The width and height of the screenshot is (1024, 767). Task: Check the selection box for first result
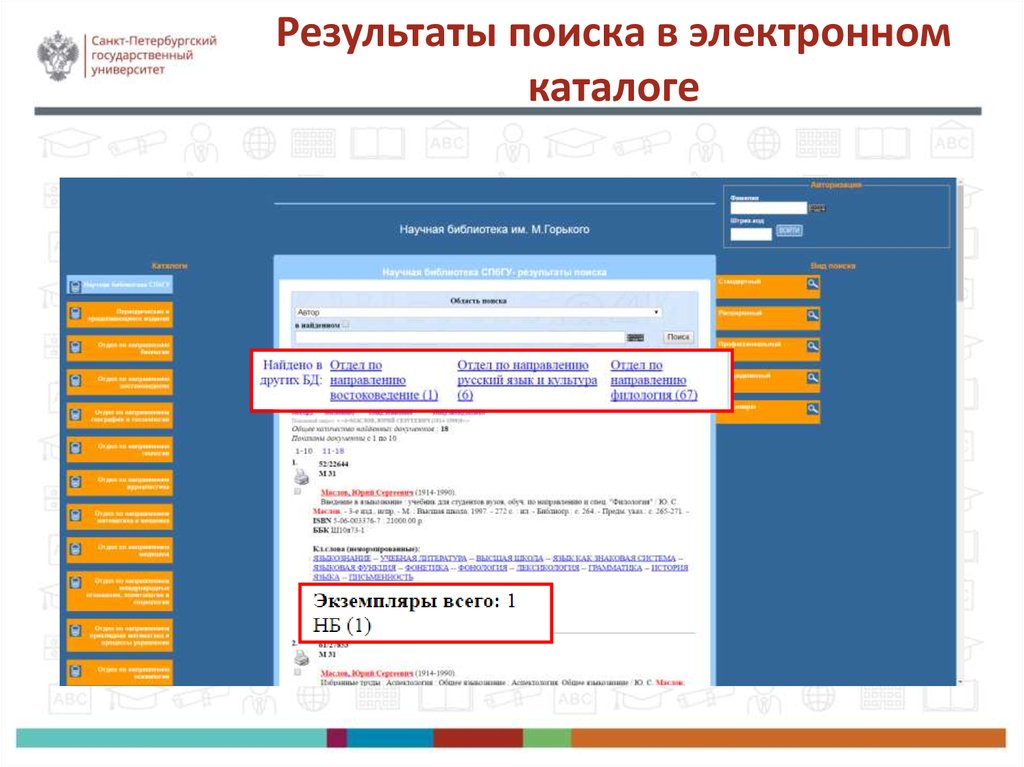298,491
